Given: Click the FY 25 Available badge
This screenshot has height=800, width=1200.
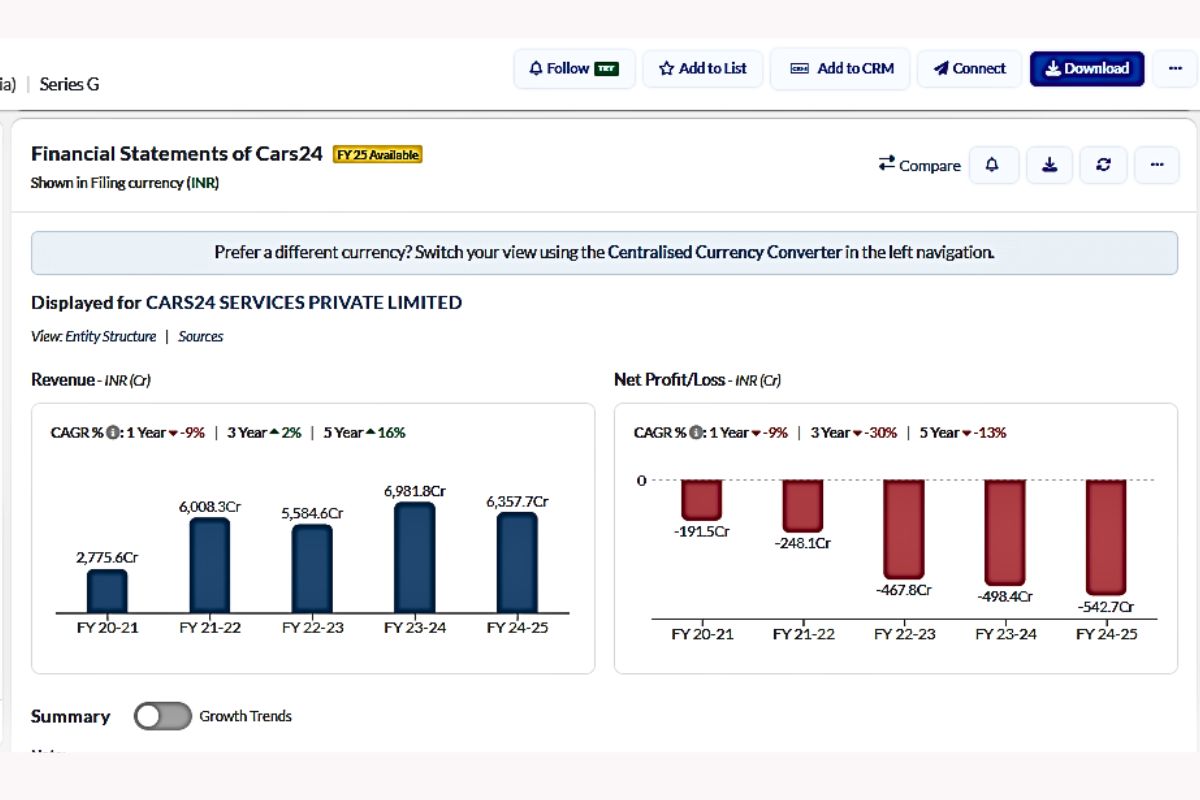Looking at the screenshot, I should 378,155.
